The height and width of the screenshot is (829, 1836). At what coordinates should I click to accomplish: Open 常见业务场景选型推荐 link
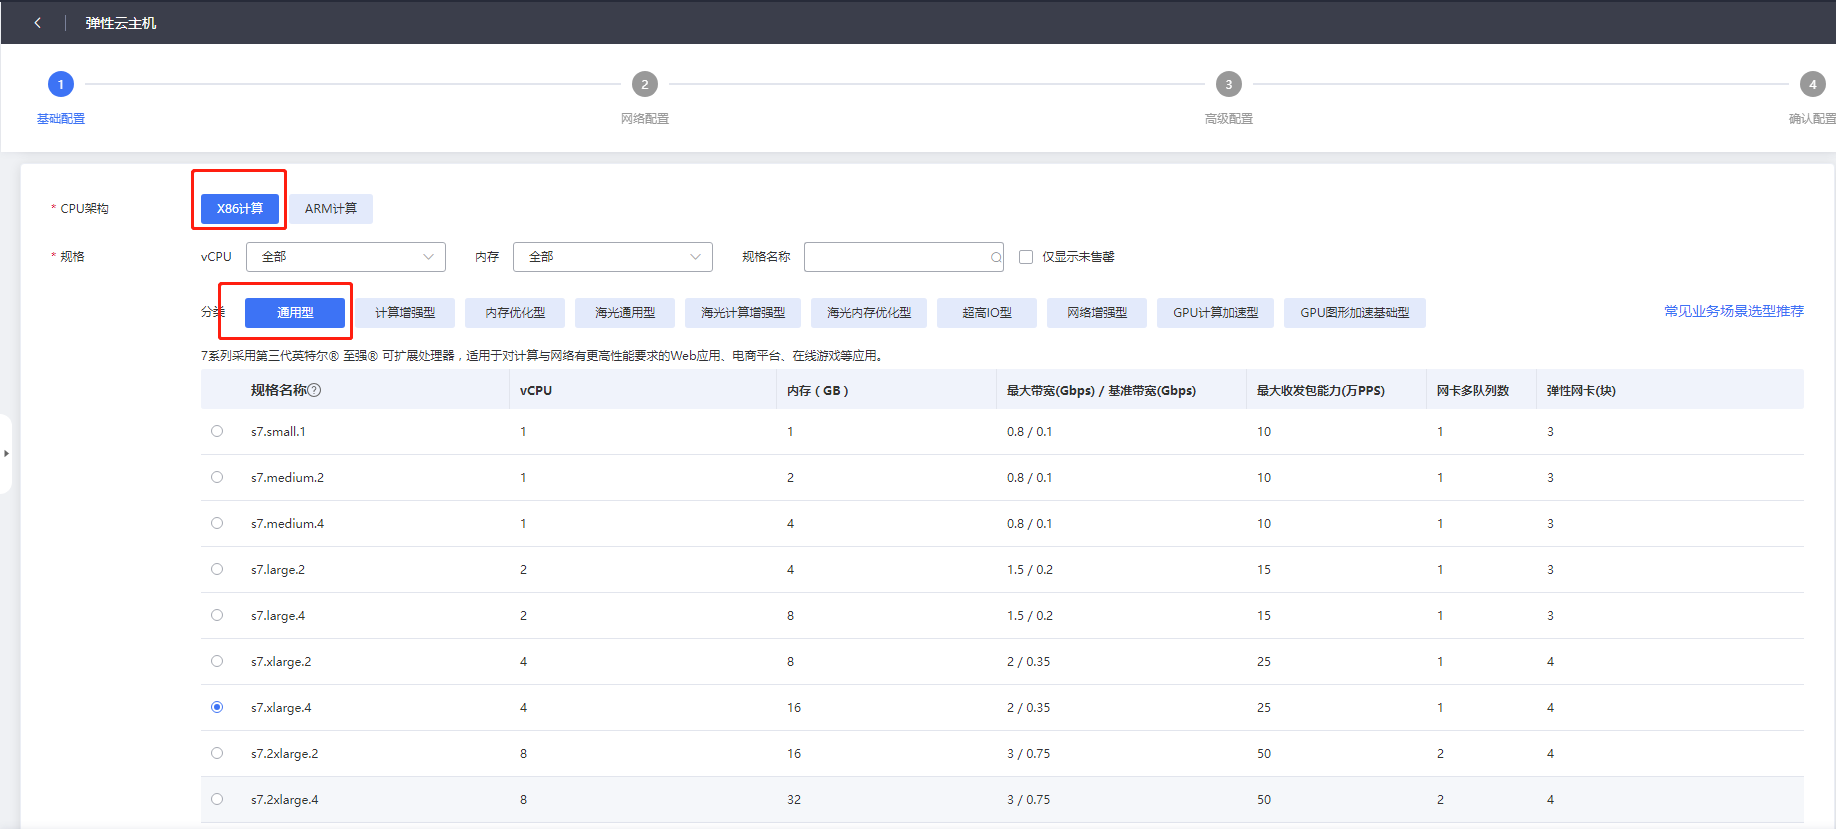click(1733, 311)
